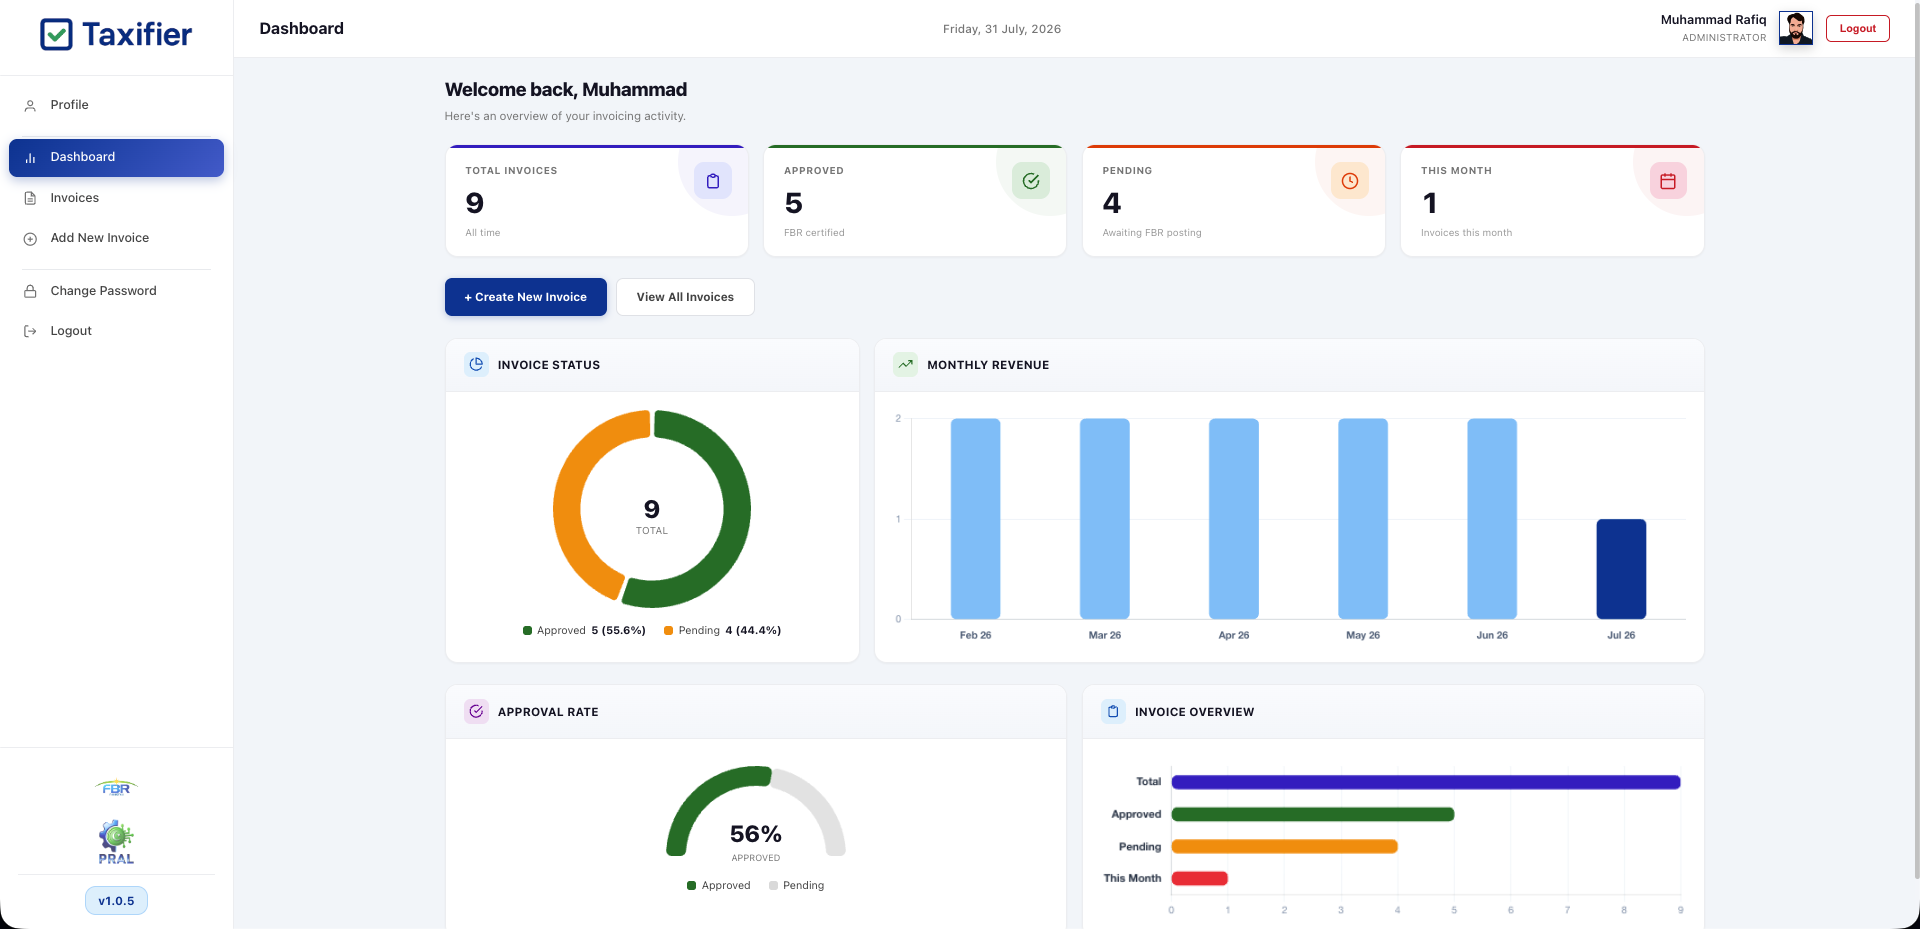The height and width of the screenshot is (929, 1920).
Task: Click the May 26 revenue bar
Action: tap(1363, 518)
